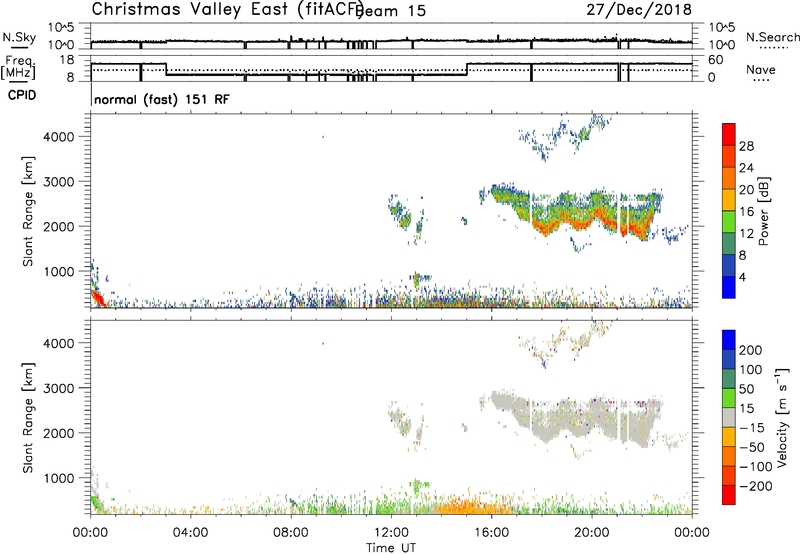Select the 'Freq. [MHz]' axis label

(18, 68)
